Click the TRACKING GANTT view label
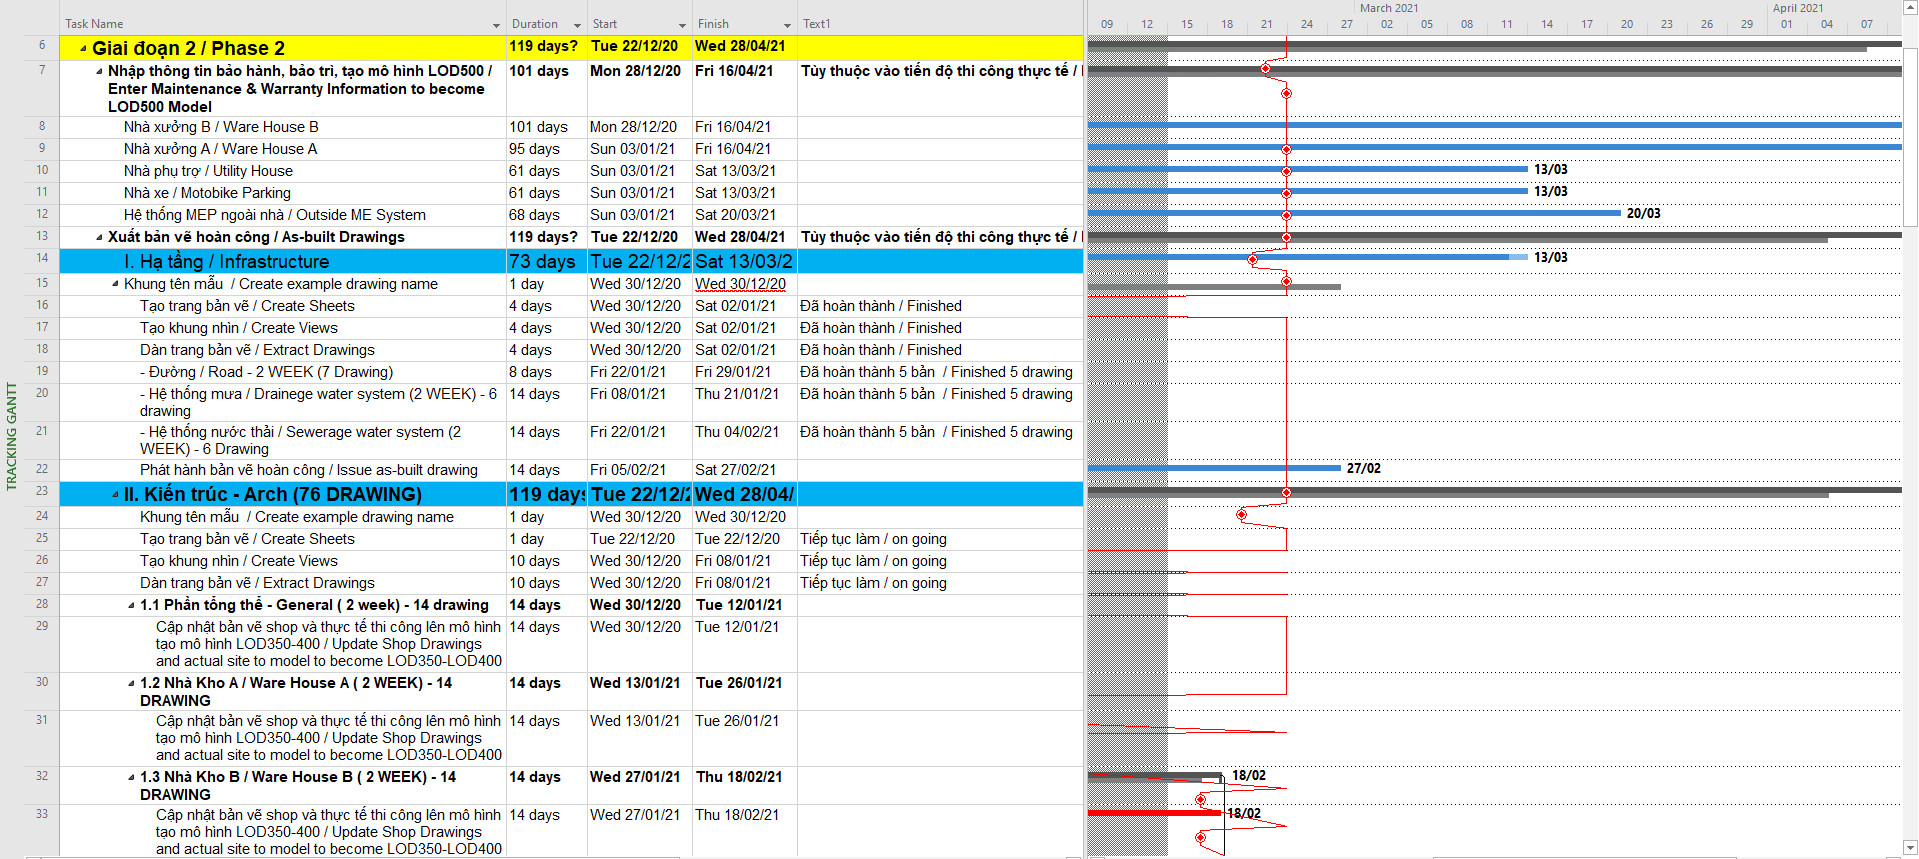 (12, 436)
